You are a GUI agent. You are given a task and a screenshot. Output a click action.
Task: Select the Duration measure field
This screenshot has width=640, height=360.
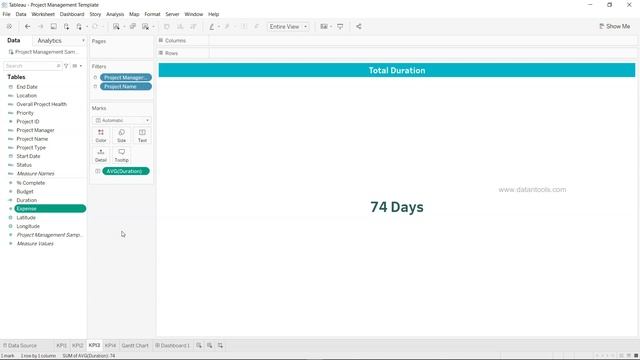(x=27, y=200)
